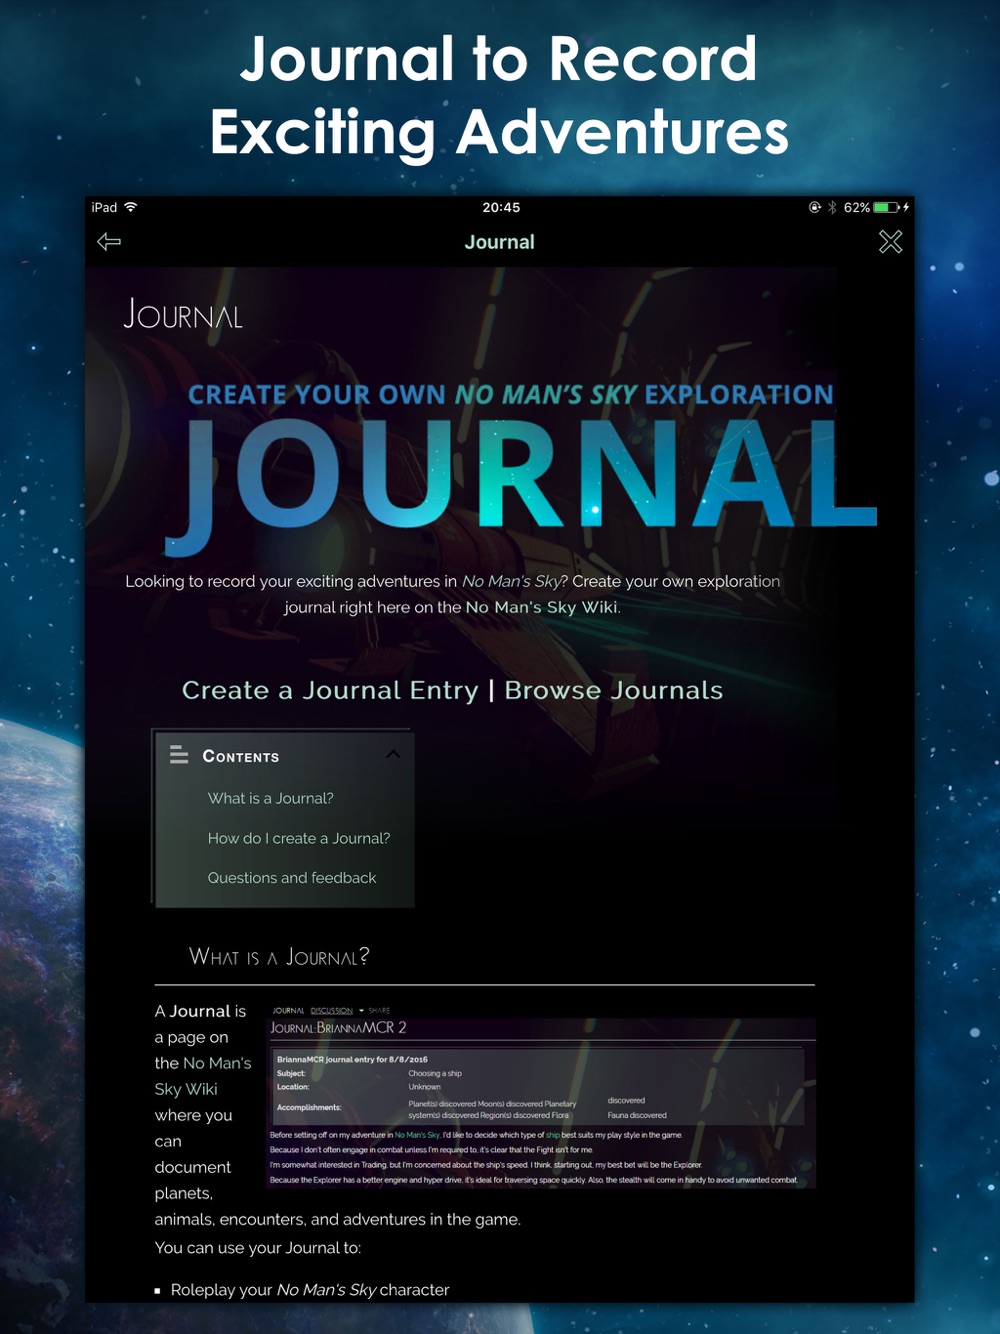
Task: Tap 'You can use your Journal to:' text
Action: (258, 1248)
